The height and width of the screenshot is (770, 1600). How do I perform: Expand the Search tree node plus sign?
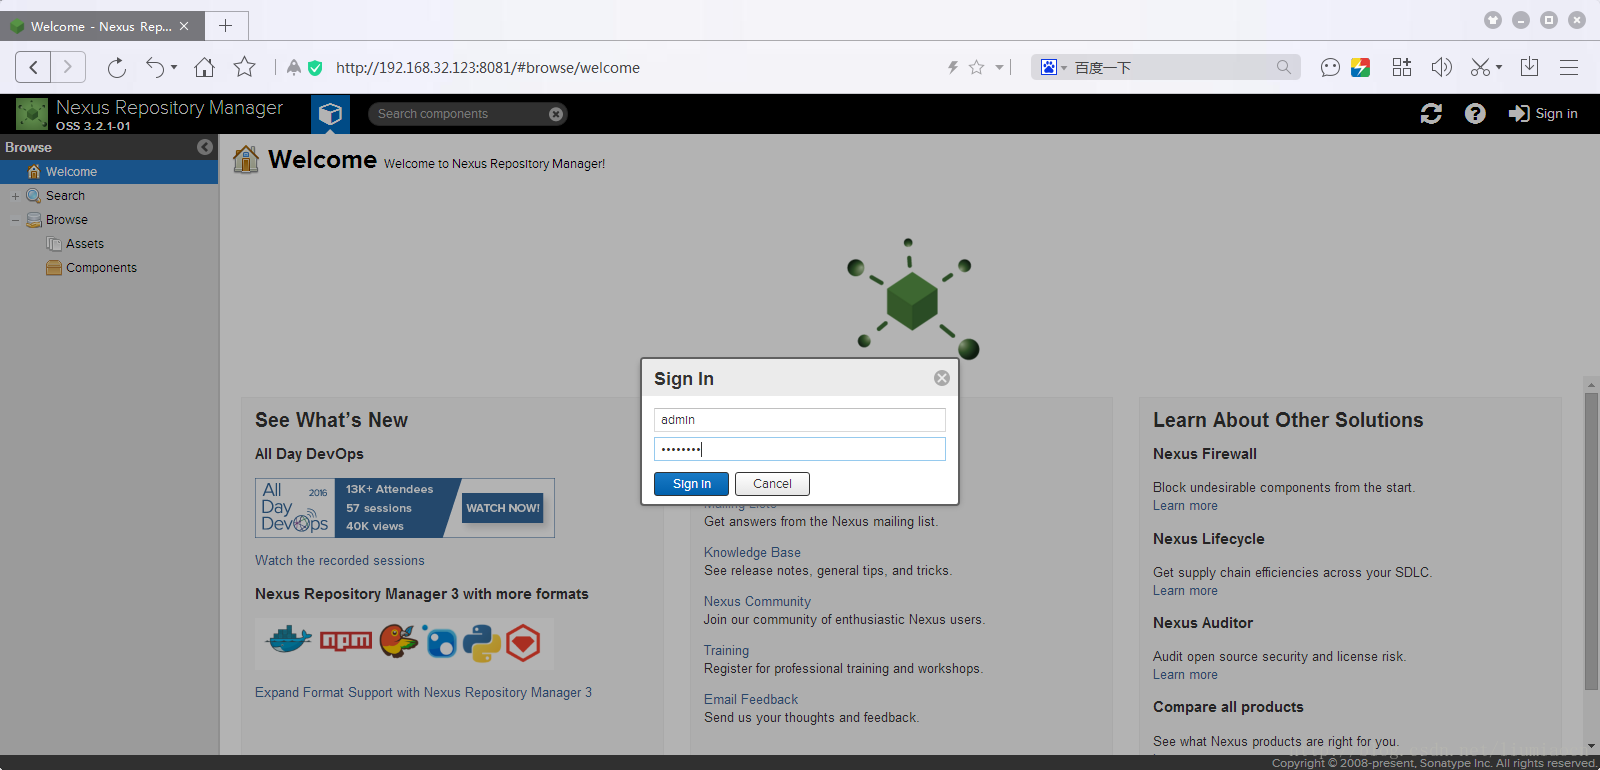15,196
